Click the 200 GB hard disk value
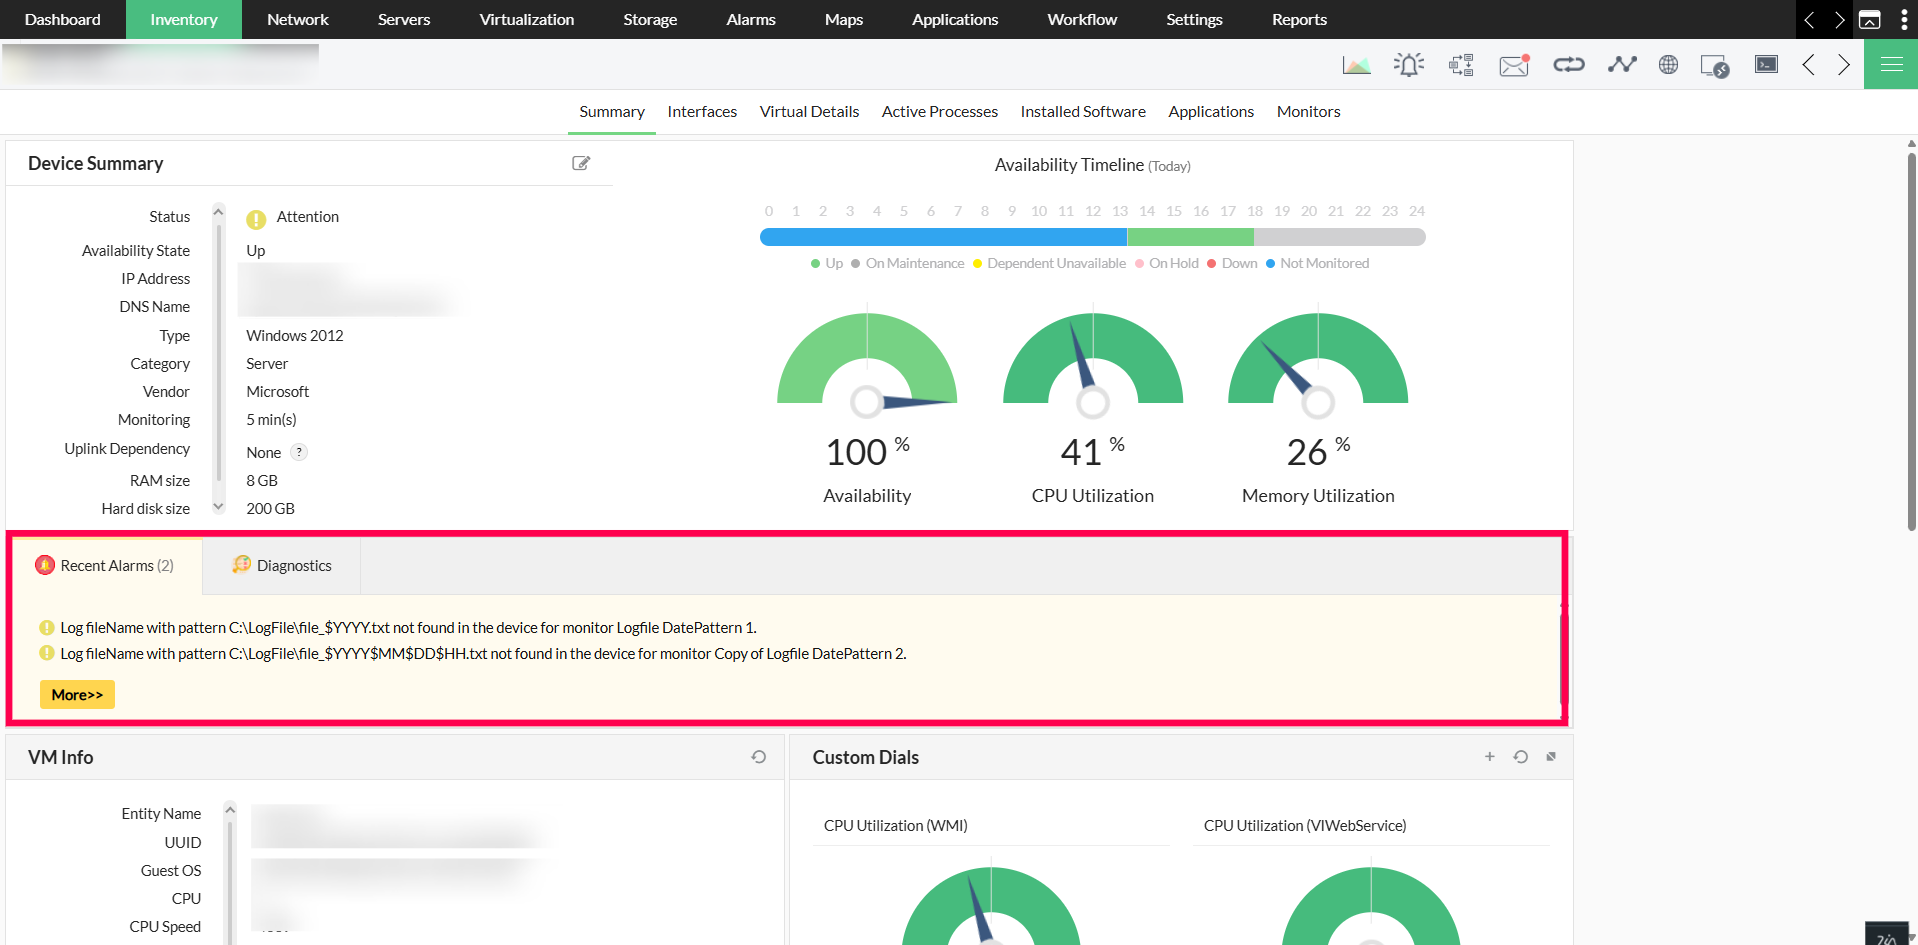Screen dimensions: 1918x945 tap(271, 509)
